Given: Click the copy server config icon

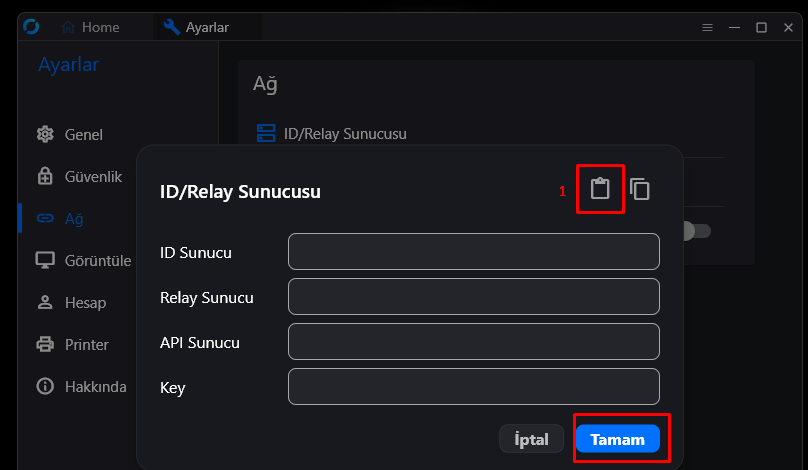Looking at the screenshot, I should (639, 189).
